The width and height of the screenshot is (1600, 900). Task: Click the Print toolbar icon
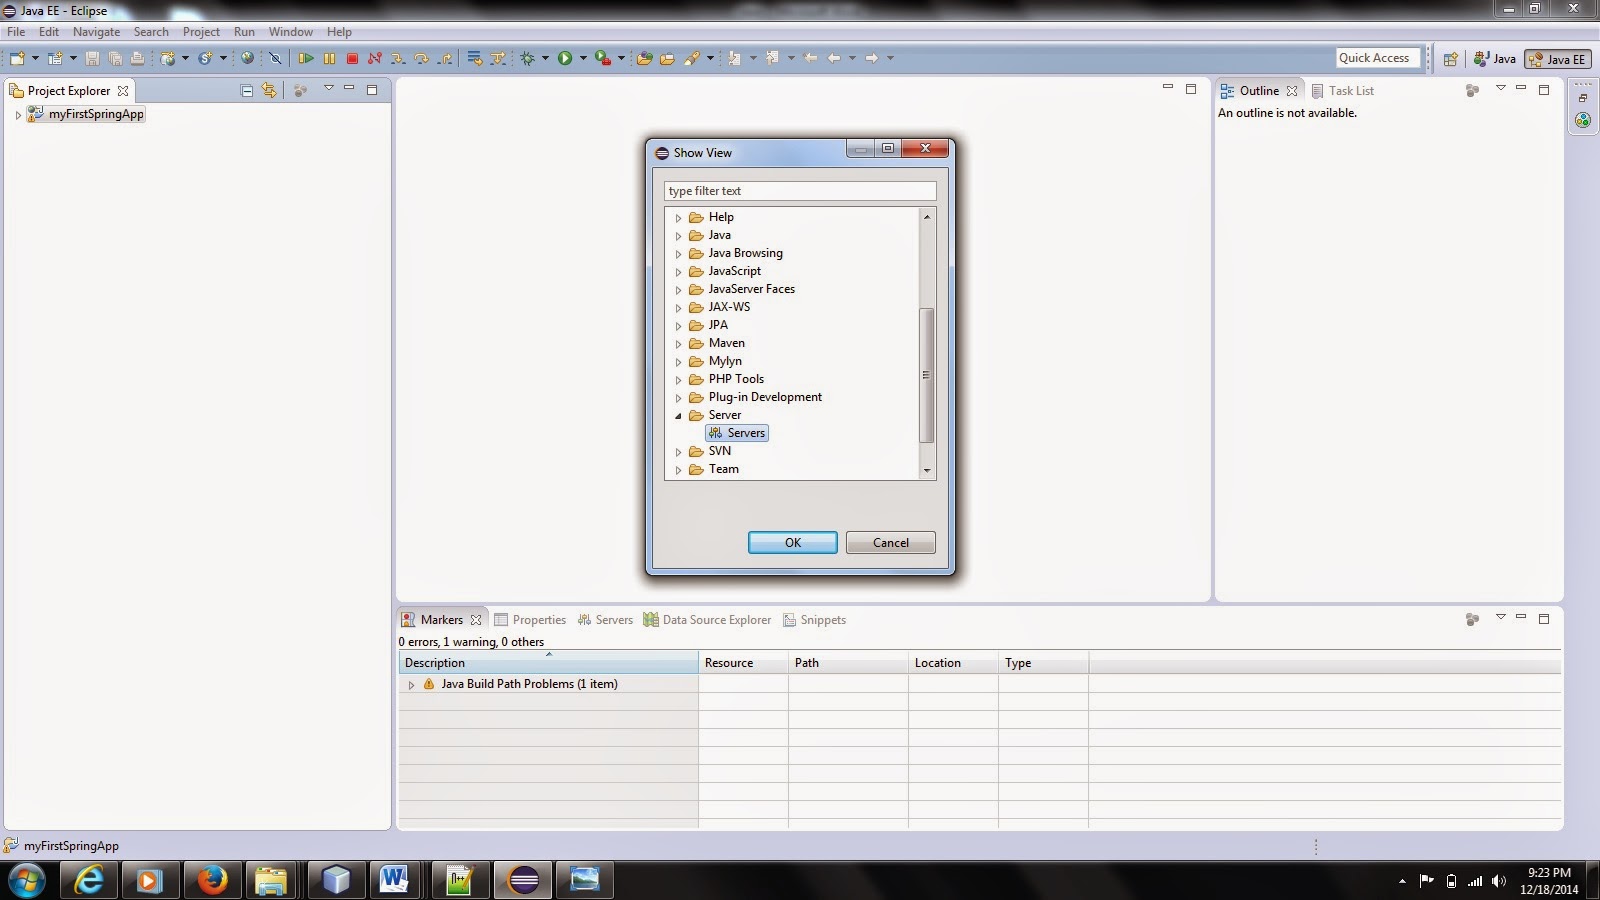point(135,58)
